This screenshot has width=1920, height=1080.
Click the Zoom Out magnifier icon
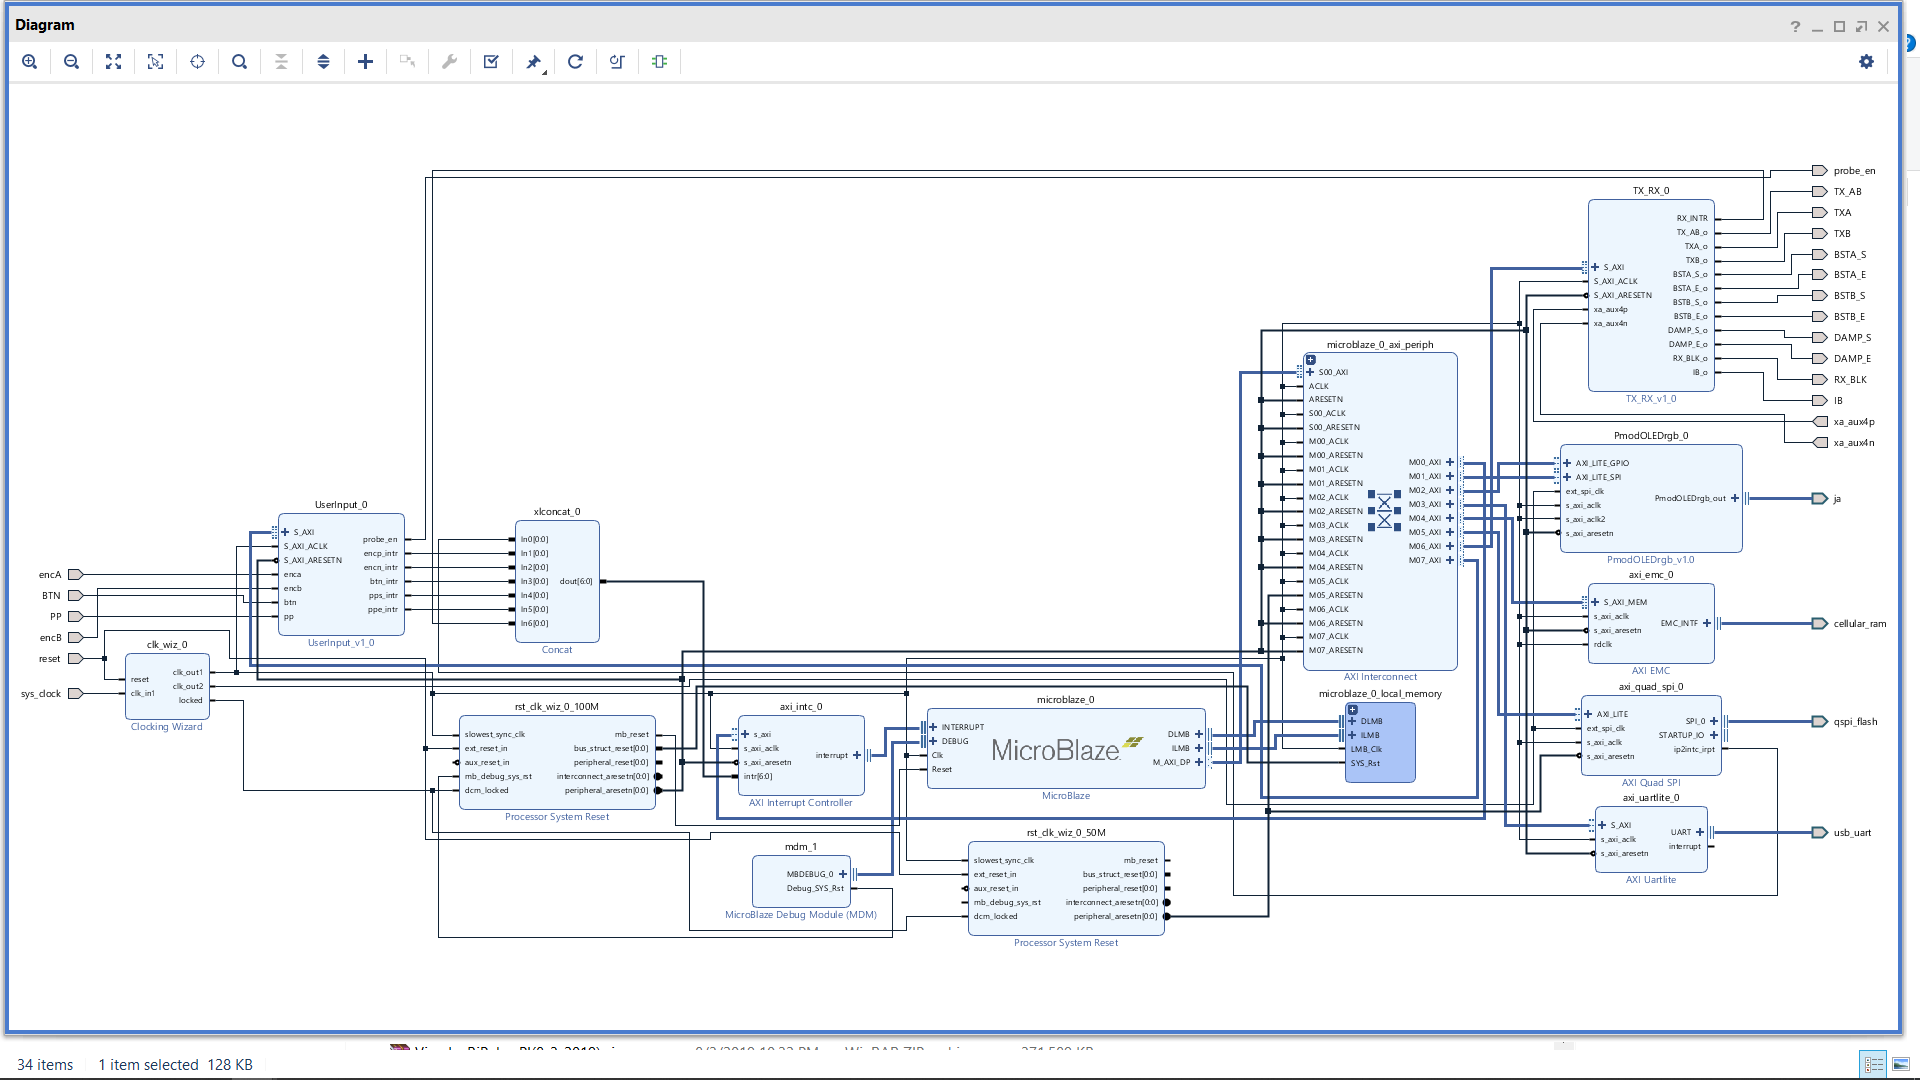(71, 62)
